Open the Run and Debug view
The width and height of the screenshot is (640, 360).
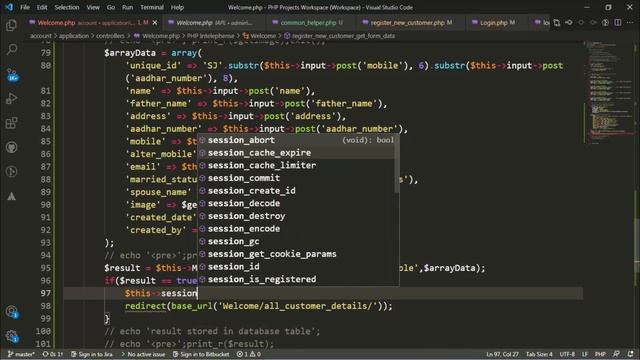pos(11,98)
